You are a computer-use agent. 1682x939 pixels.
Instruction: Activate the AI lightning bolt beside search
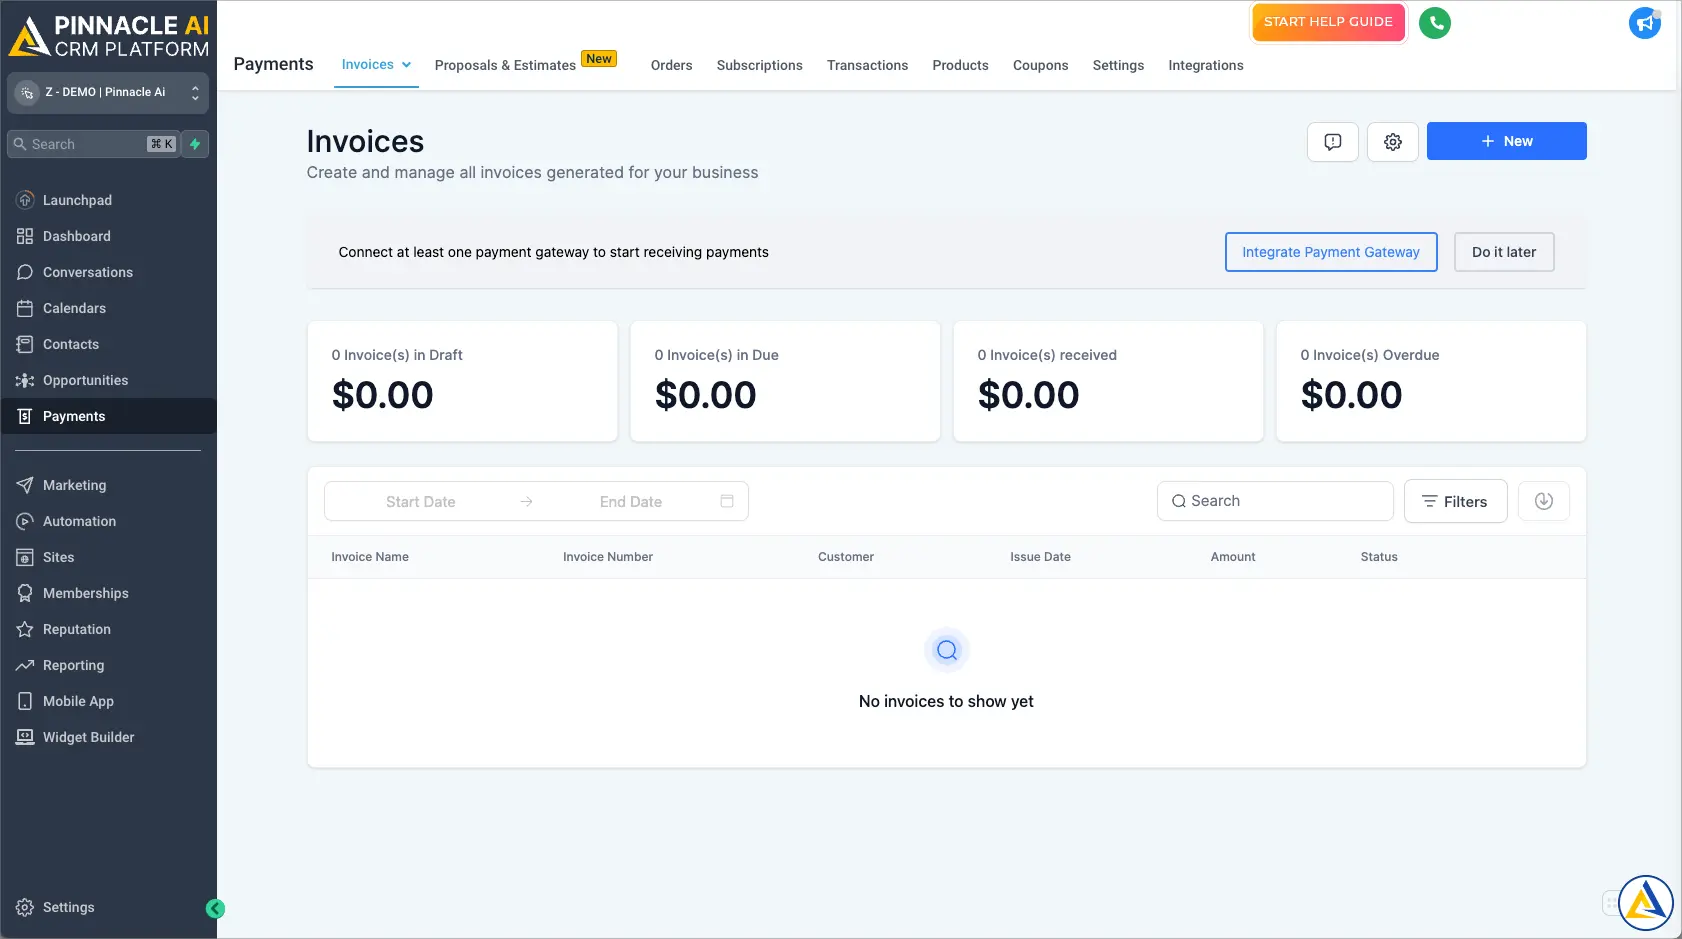[x=195, y=143]
